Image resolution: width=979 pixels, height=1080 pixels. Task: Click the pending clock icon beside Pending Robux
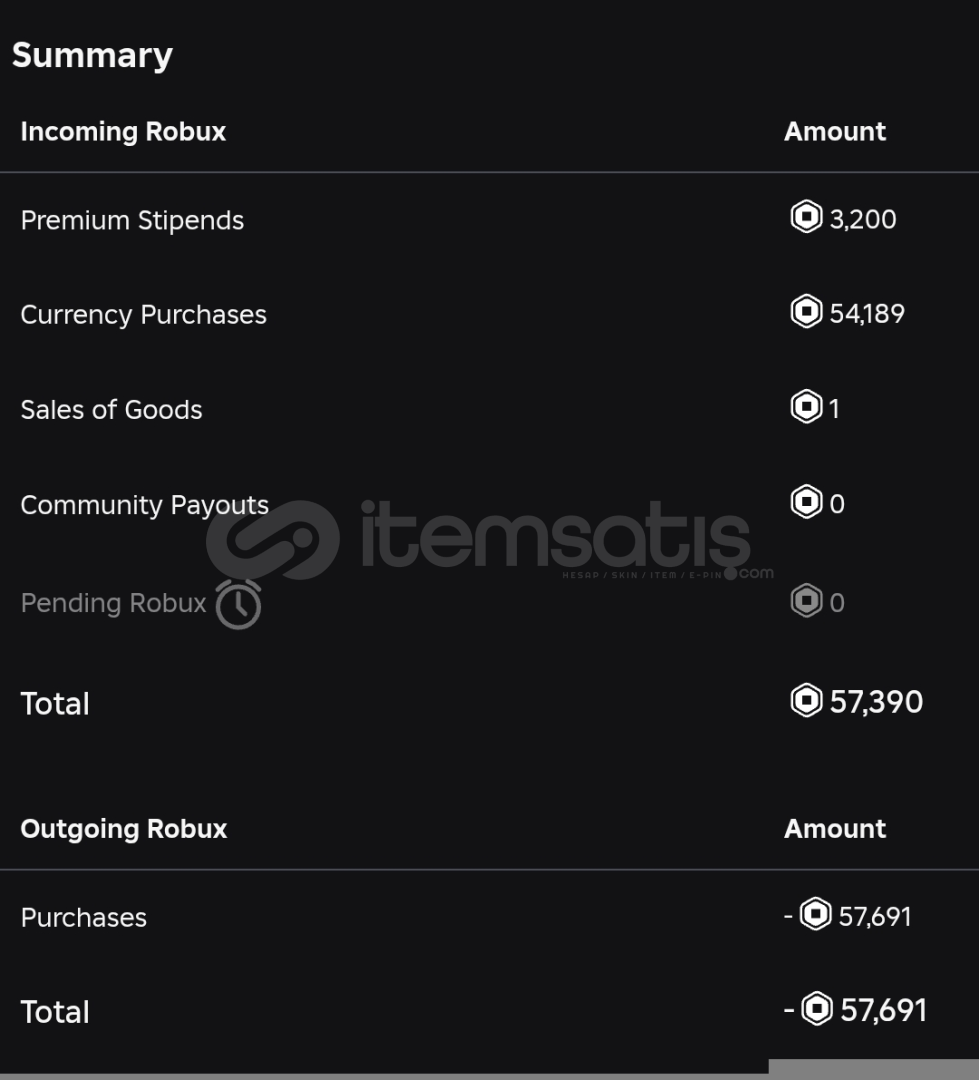tap(238, 604)
